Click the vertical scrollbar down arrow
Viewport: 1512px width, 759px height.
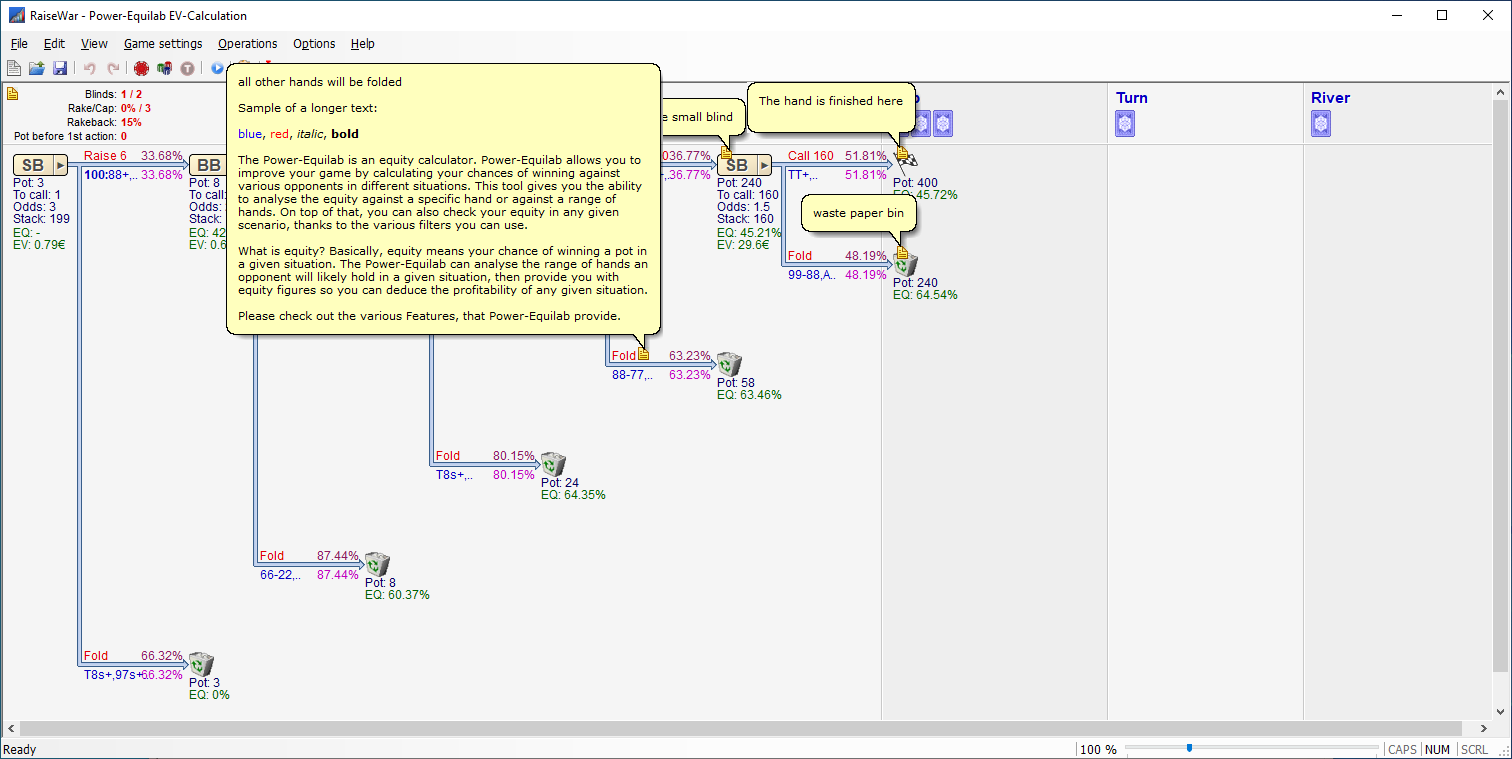[x=1502, y=710]
